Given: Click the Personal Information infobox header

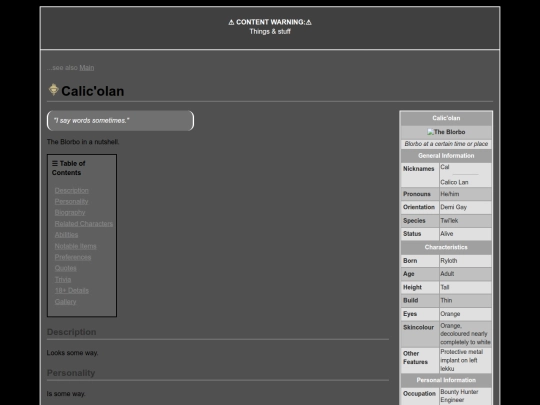Looking at the screenshot, I should (446, 380).
